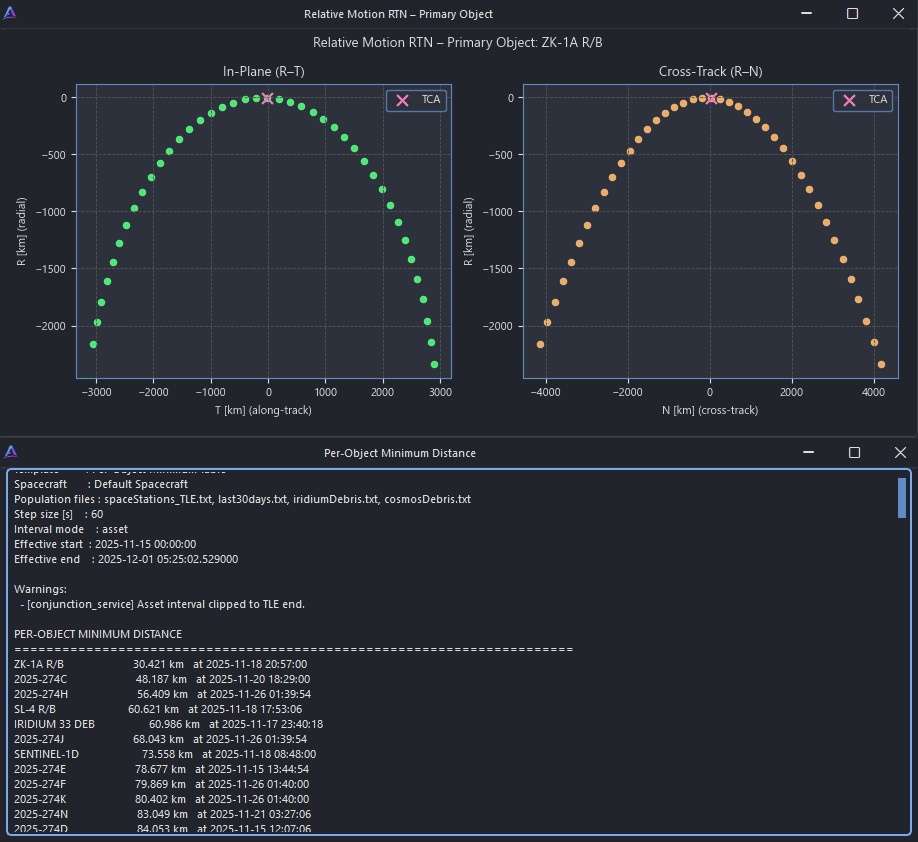Click the TCA cross marker in In-Plane plot

point(267,98)
